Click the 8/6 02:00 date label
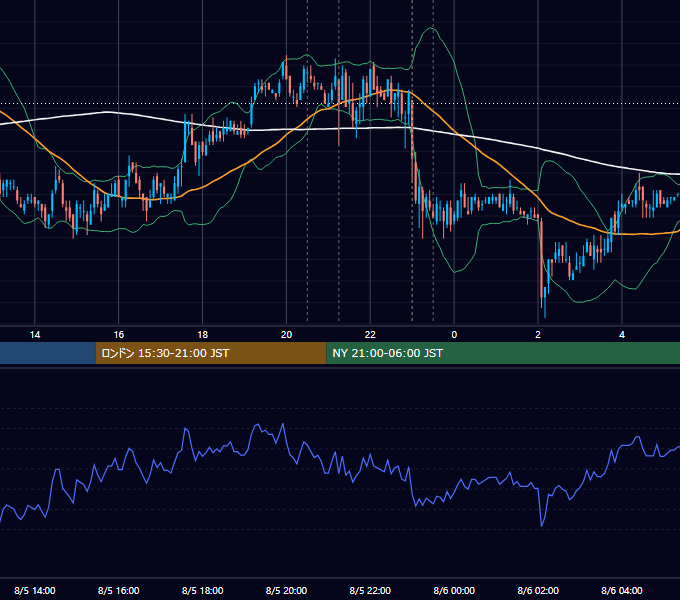The width and height of the screenshot is (680, 600). (538, 590)
